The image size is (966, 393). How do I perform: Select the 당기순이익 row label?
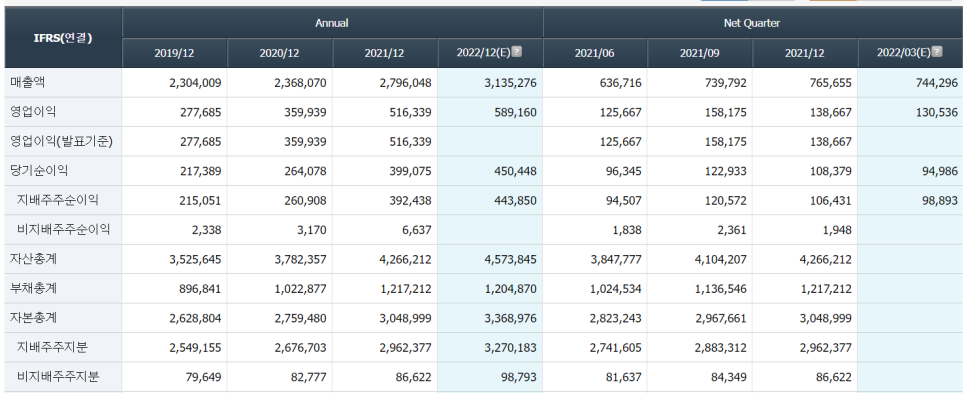(x=39, y=170)
